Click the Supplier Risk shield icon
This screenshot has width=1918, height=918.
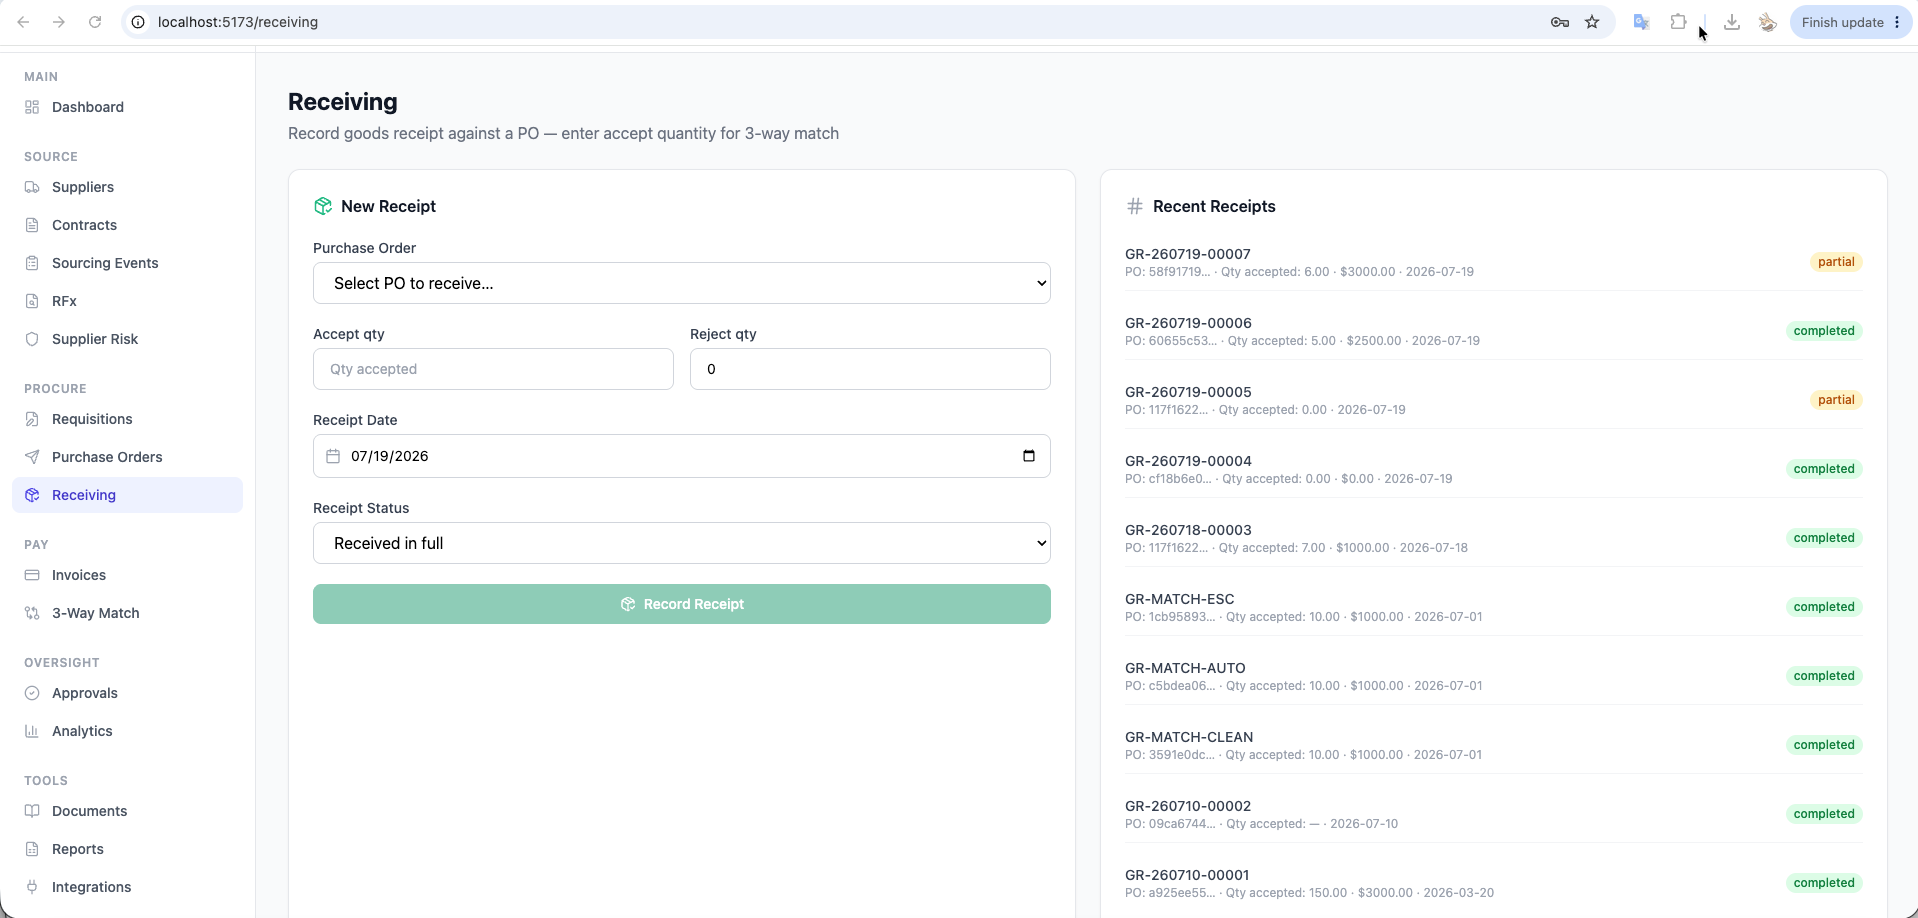point(32,339)
